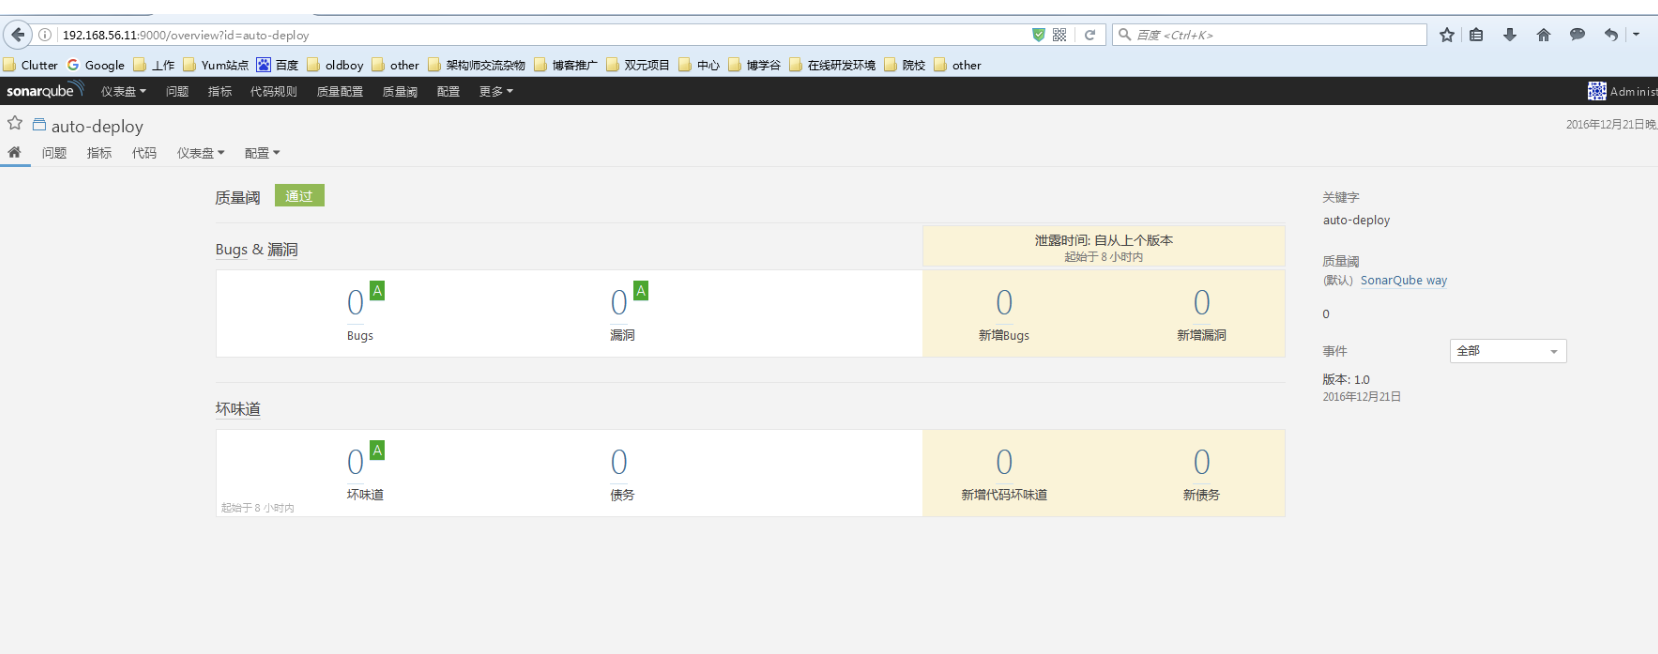The width and height of the screenshot is (1658, 654).
Task: Open the 双元项目 bookmark folder
Action: tap(638, 65)
